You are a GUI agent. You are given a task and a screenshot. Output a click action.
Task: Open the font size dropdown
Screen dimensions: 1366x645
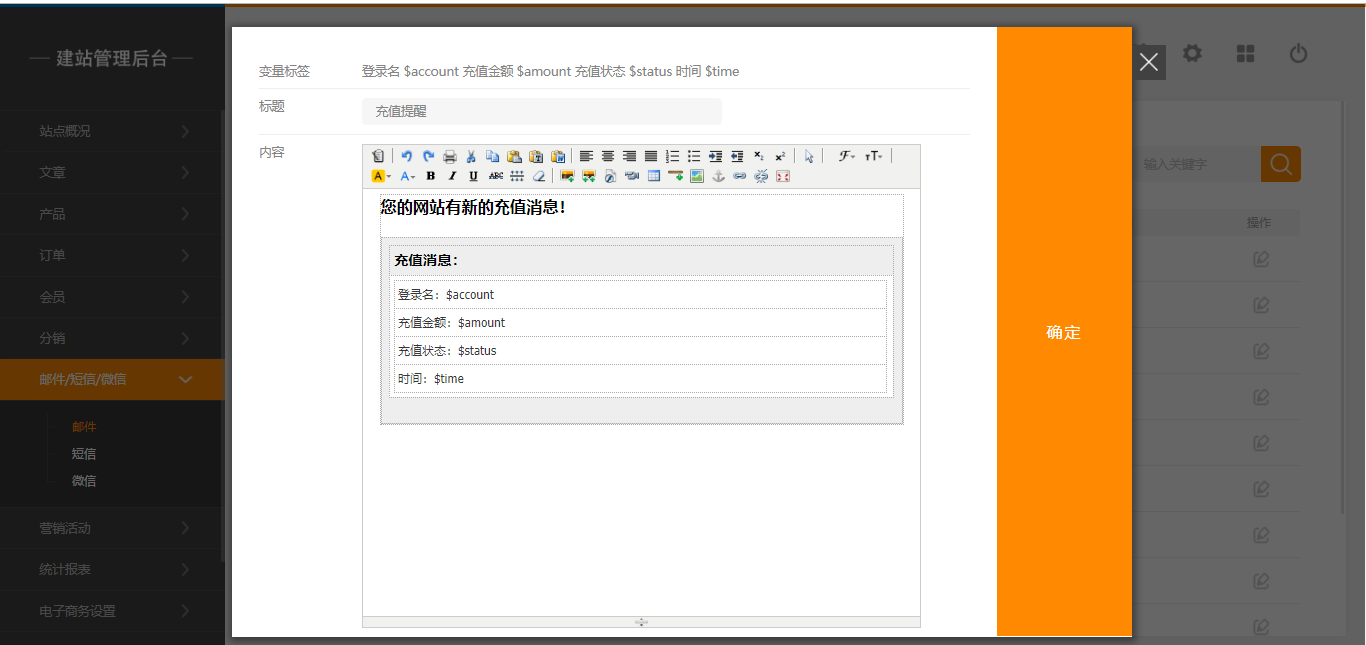coord(873,156)
